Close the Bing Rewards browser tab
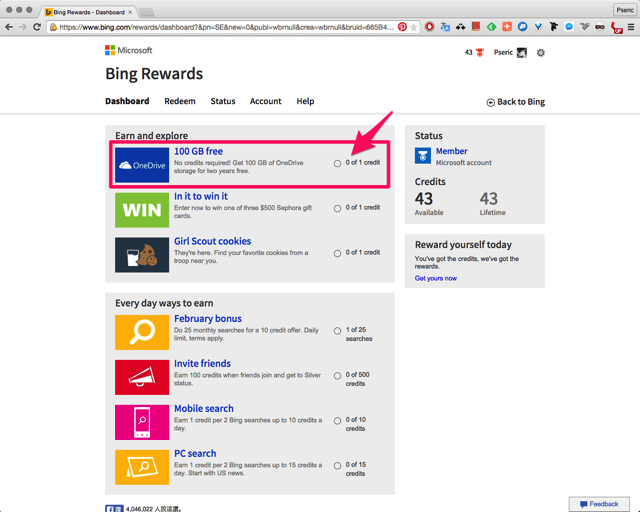The width and height of the screenshot is (640, 512). pyautogui.click(x=130, y=12)
